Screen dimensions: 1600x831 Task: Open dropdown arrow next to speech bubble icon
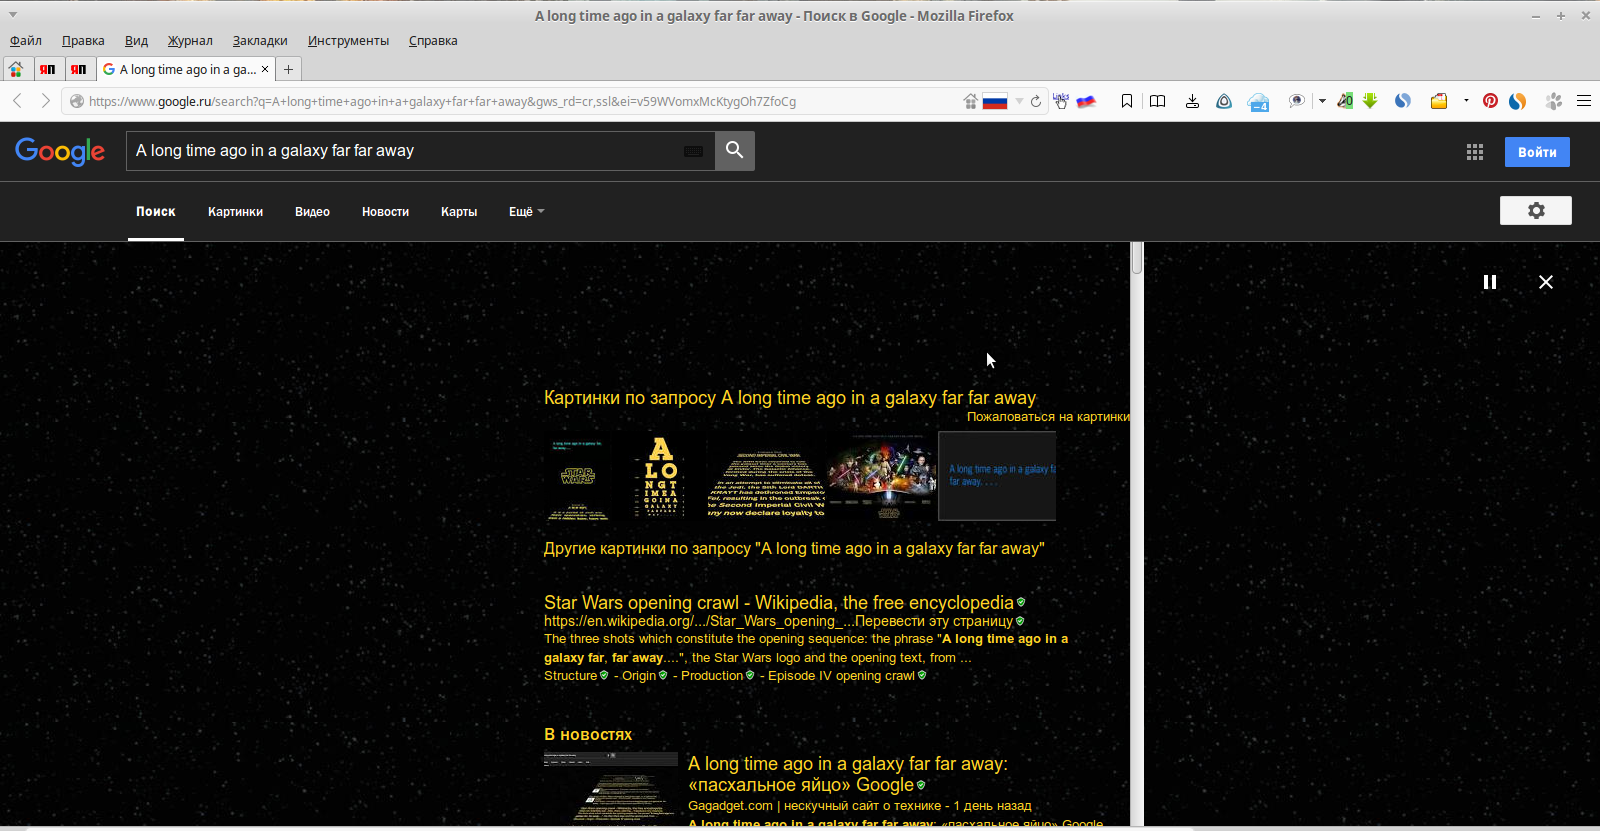point(1322,101)
